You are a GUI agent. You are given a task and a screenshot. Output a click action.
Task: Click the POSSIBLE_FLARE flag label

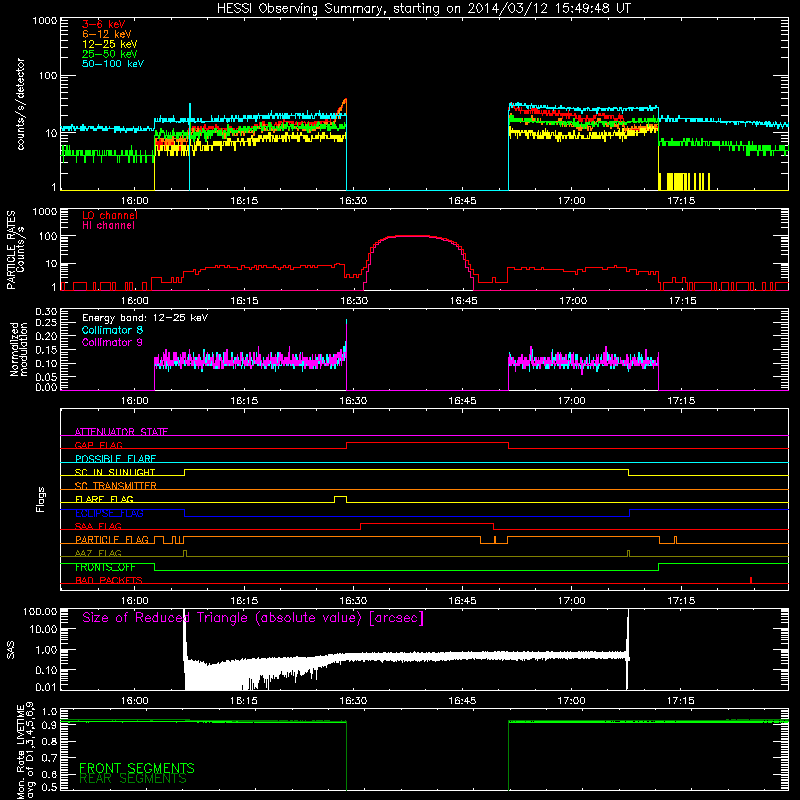click(115, 459)
